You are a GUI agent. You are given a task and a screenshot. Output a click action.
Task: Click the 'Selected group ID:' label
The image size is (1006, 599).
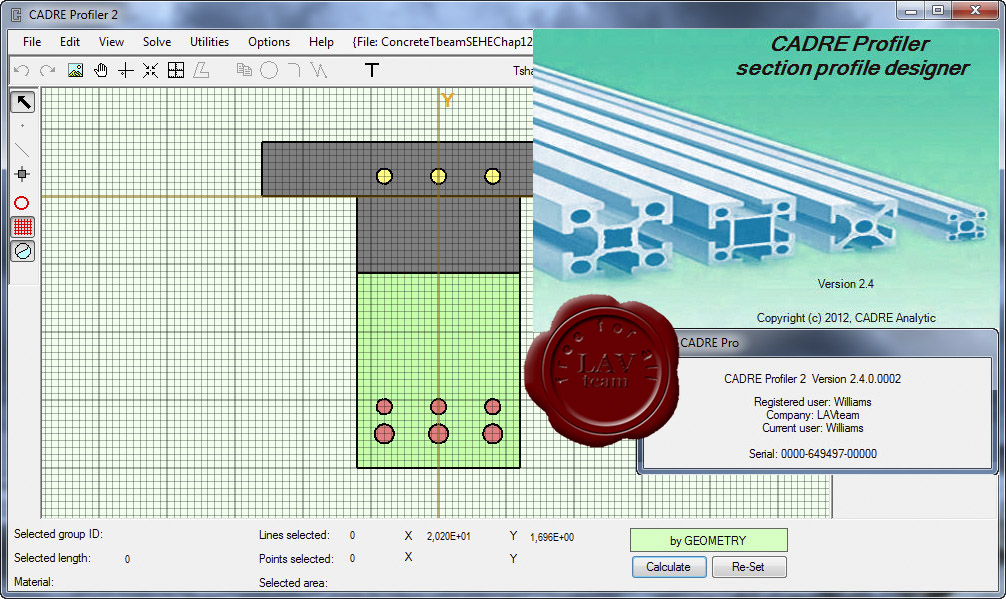coord(58,534)
